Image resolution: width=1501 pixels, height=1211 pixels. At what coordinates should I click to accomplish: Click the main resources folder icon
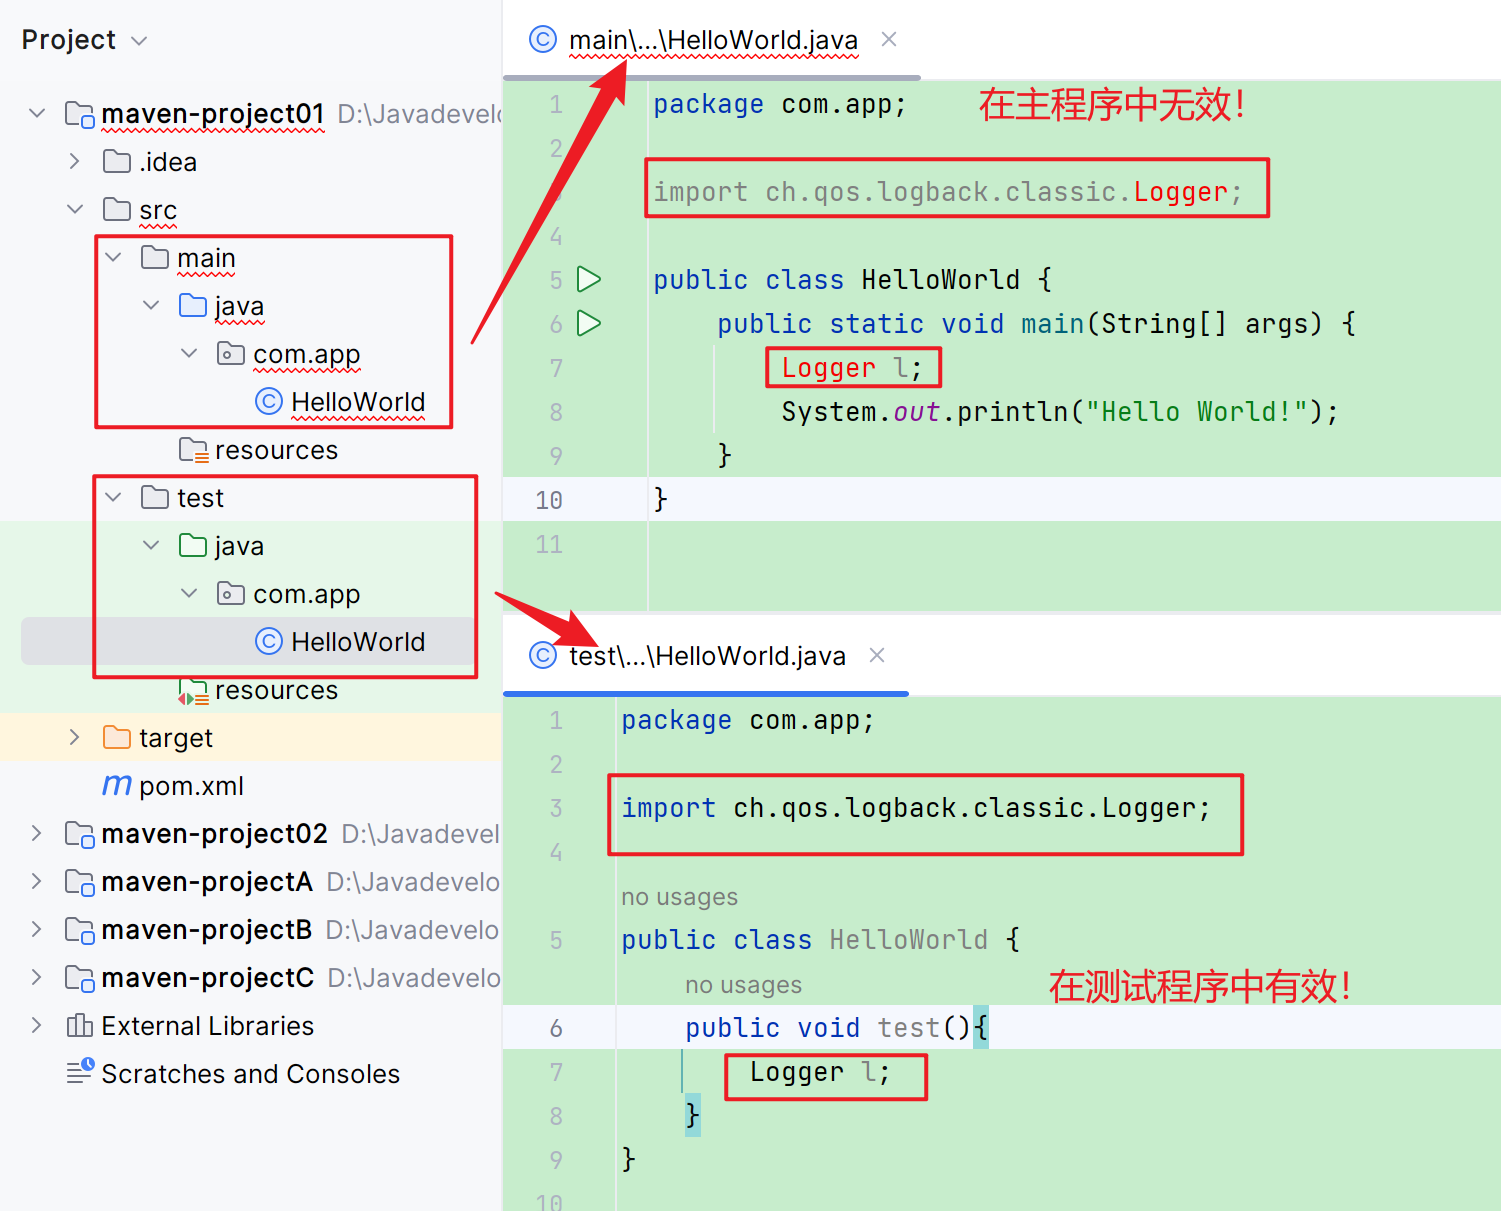click(x=194, y=450)
